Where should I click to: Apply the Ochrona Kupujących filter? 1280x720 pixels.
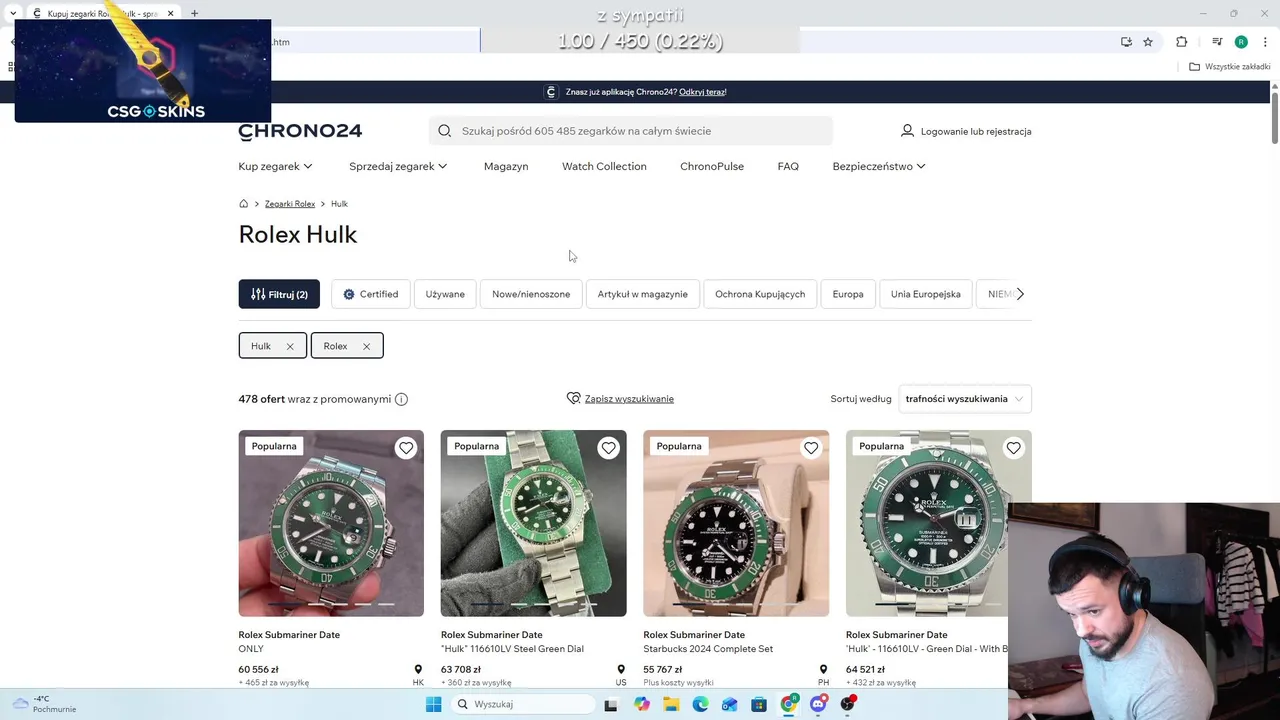pos(760,294)
